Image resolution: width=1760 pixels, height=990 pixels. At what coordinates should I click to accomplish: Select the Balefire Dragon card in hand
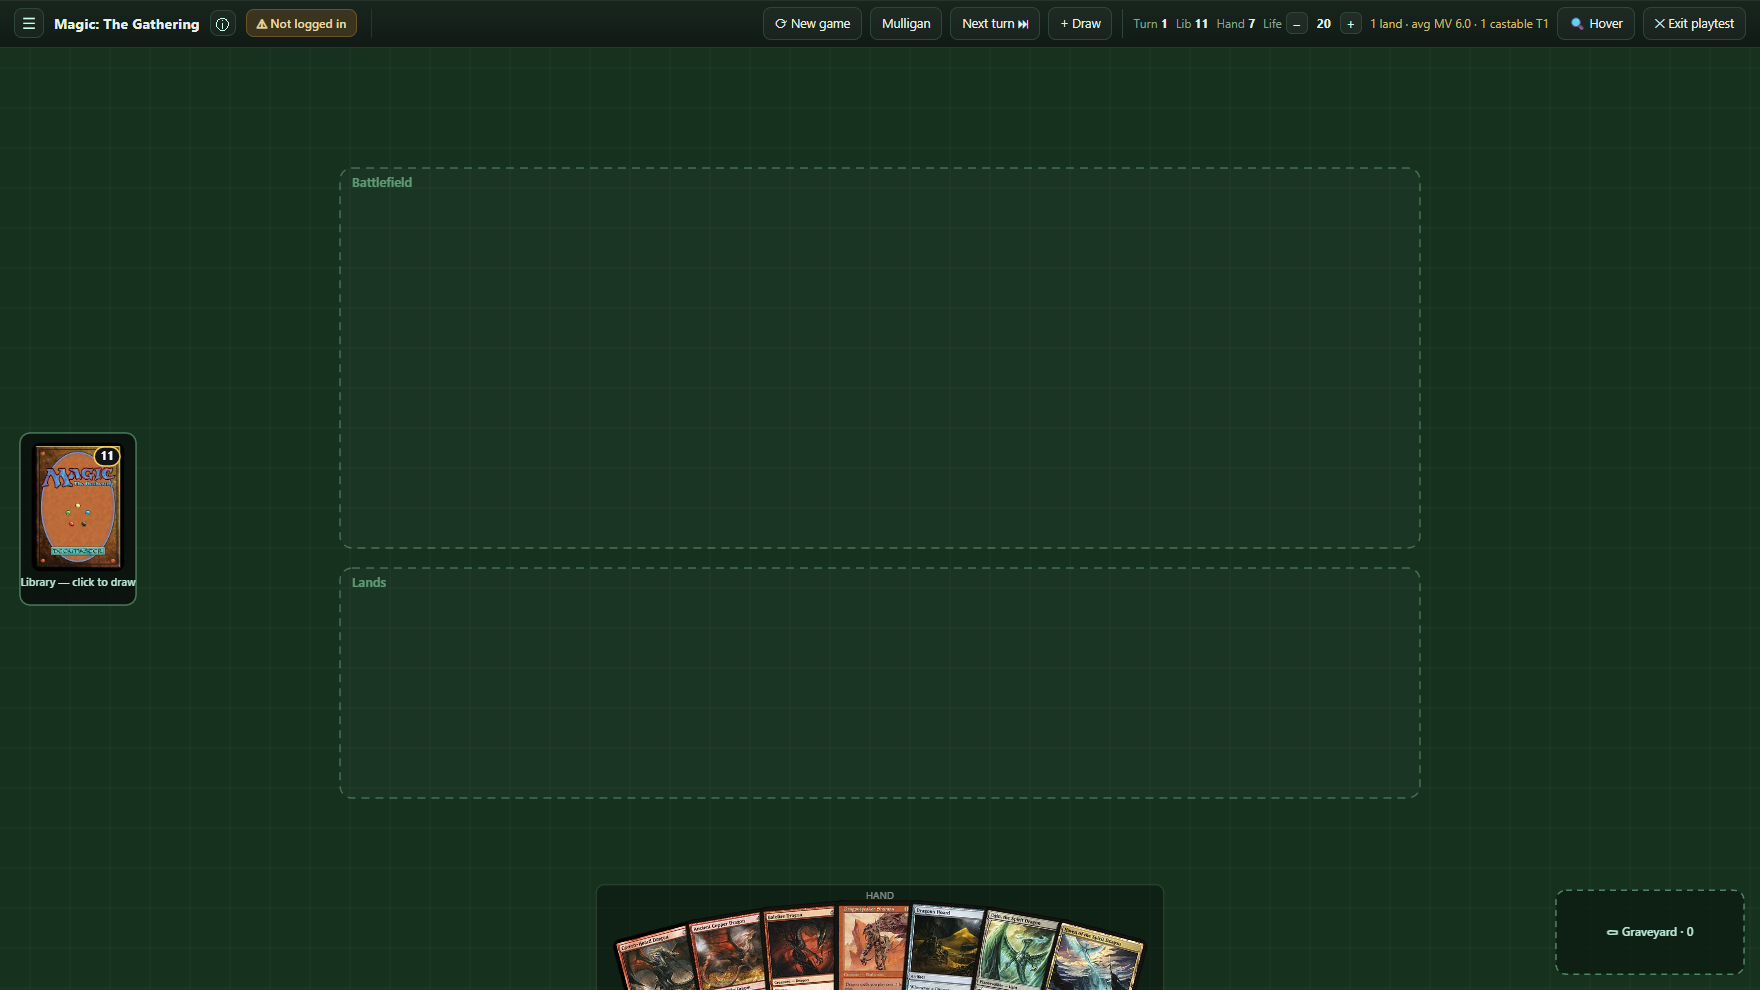point(799,948)
